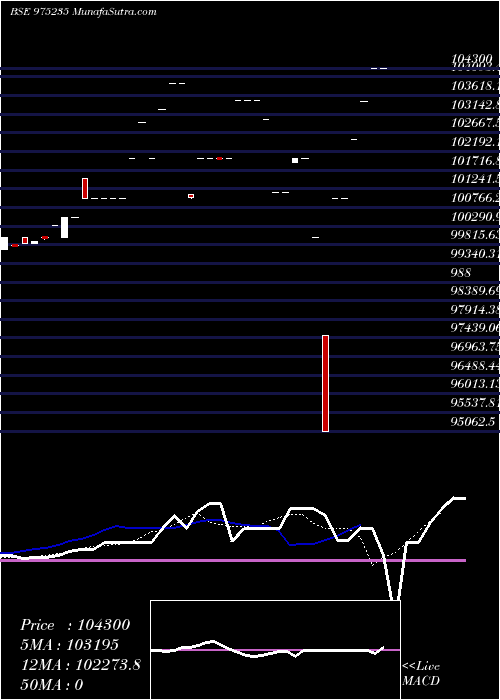Click the <<Live MACD label

click(x=421, y=674)
